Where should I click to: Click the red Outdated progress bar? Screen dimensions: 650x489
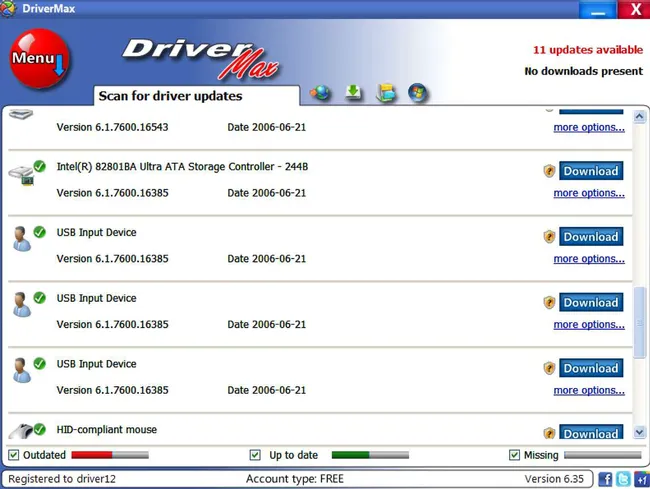tap(110, 455)
